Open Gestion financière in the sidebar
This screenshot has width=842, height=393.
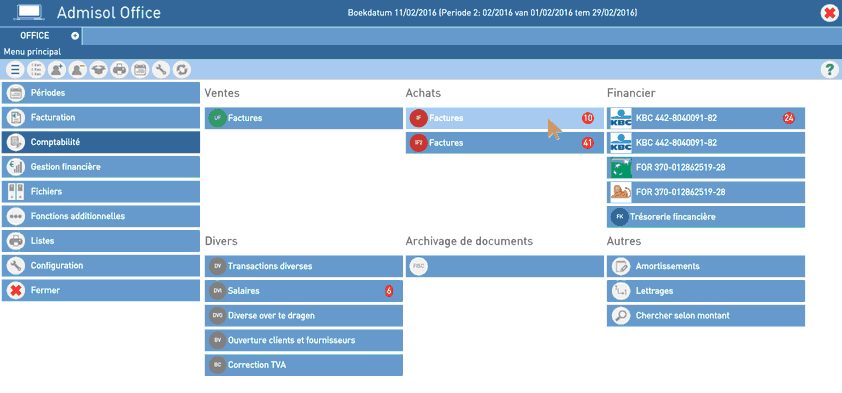[x=101, y=167]
